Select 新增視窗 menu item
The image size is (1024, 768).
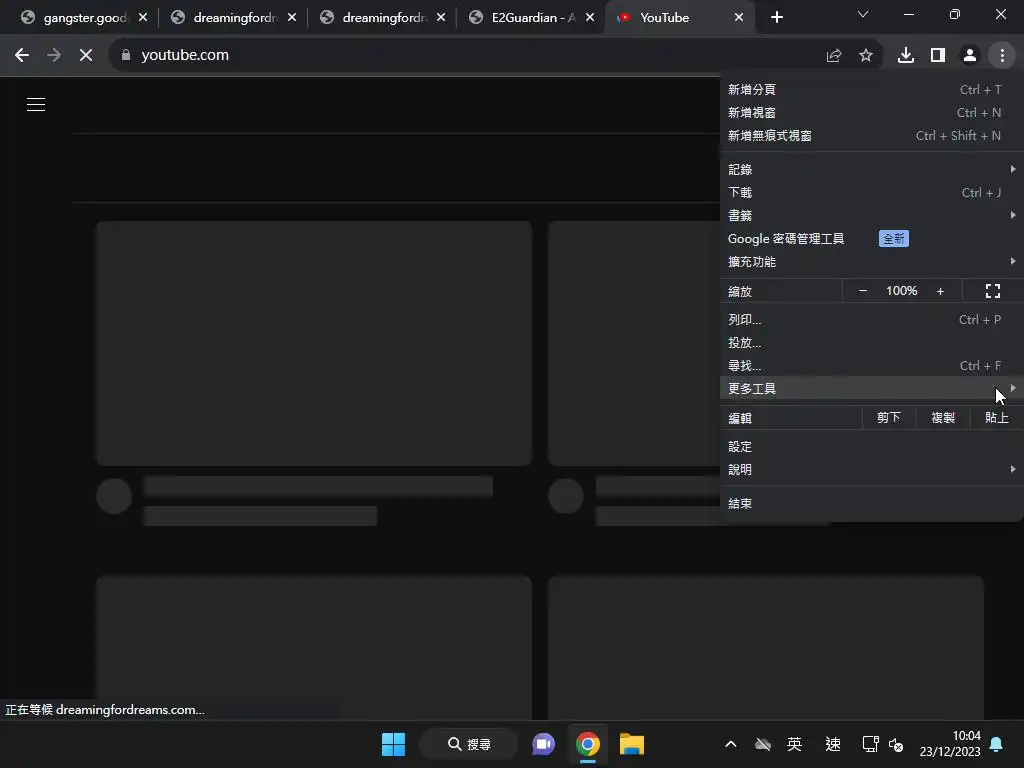pyautogui.click(x=871, y=112)
